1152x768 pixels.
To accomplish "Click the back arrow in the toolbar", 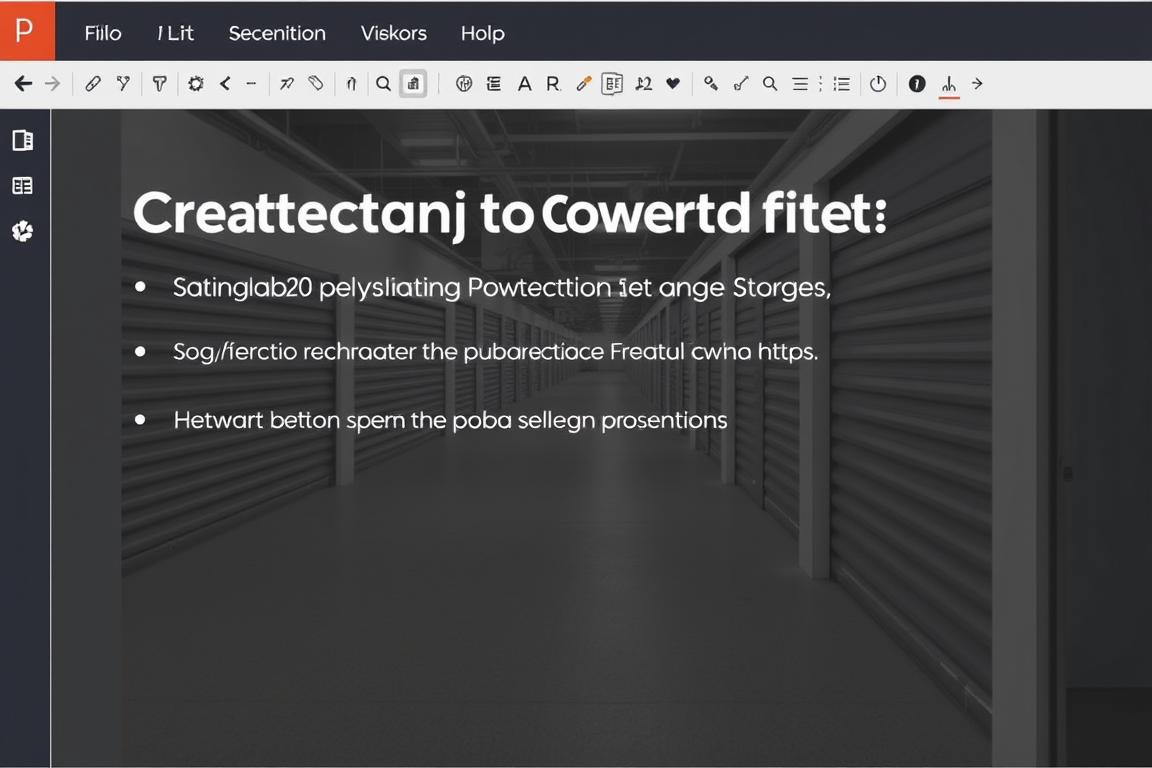I will coord(23,84).
